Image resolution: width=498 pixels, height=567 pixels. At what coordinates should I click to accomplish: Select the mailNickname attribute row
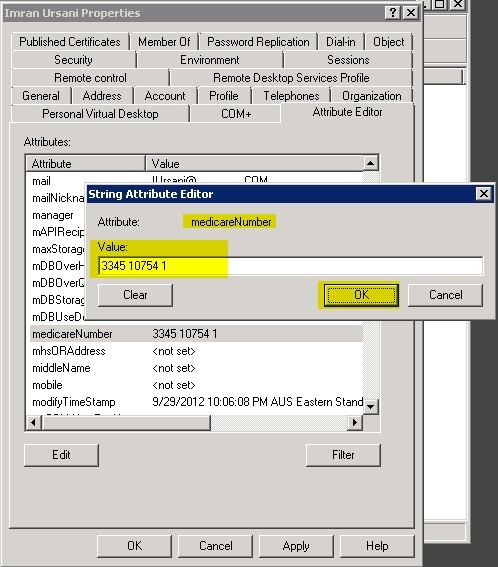[58, 198]
